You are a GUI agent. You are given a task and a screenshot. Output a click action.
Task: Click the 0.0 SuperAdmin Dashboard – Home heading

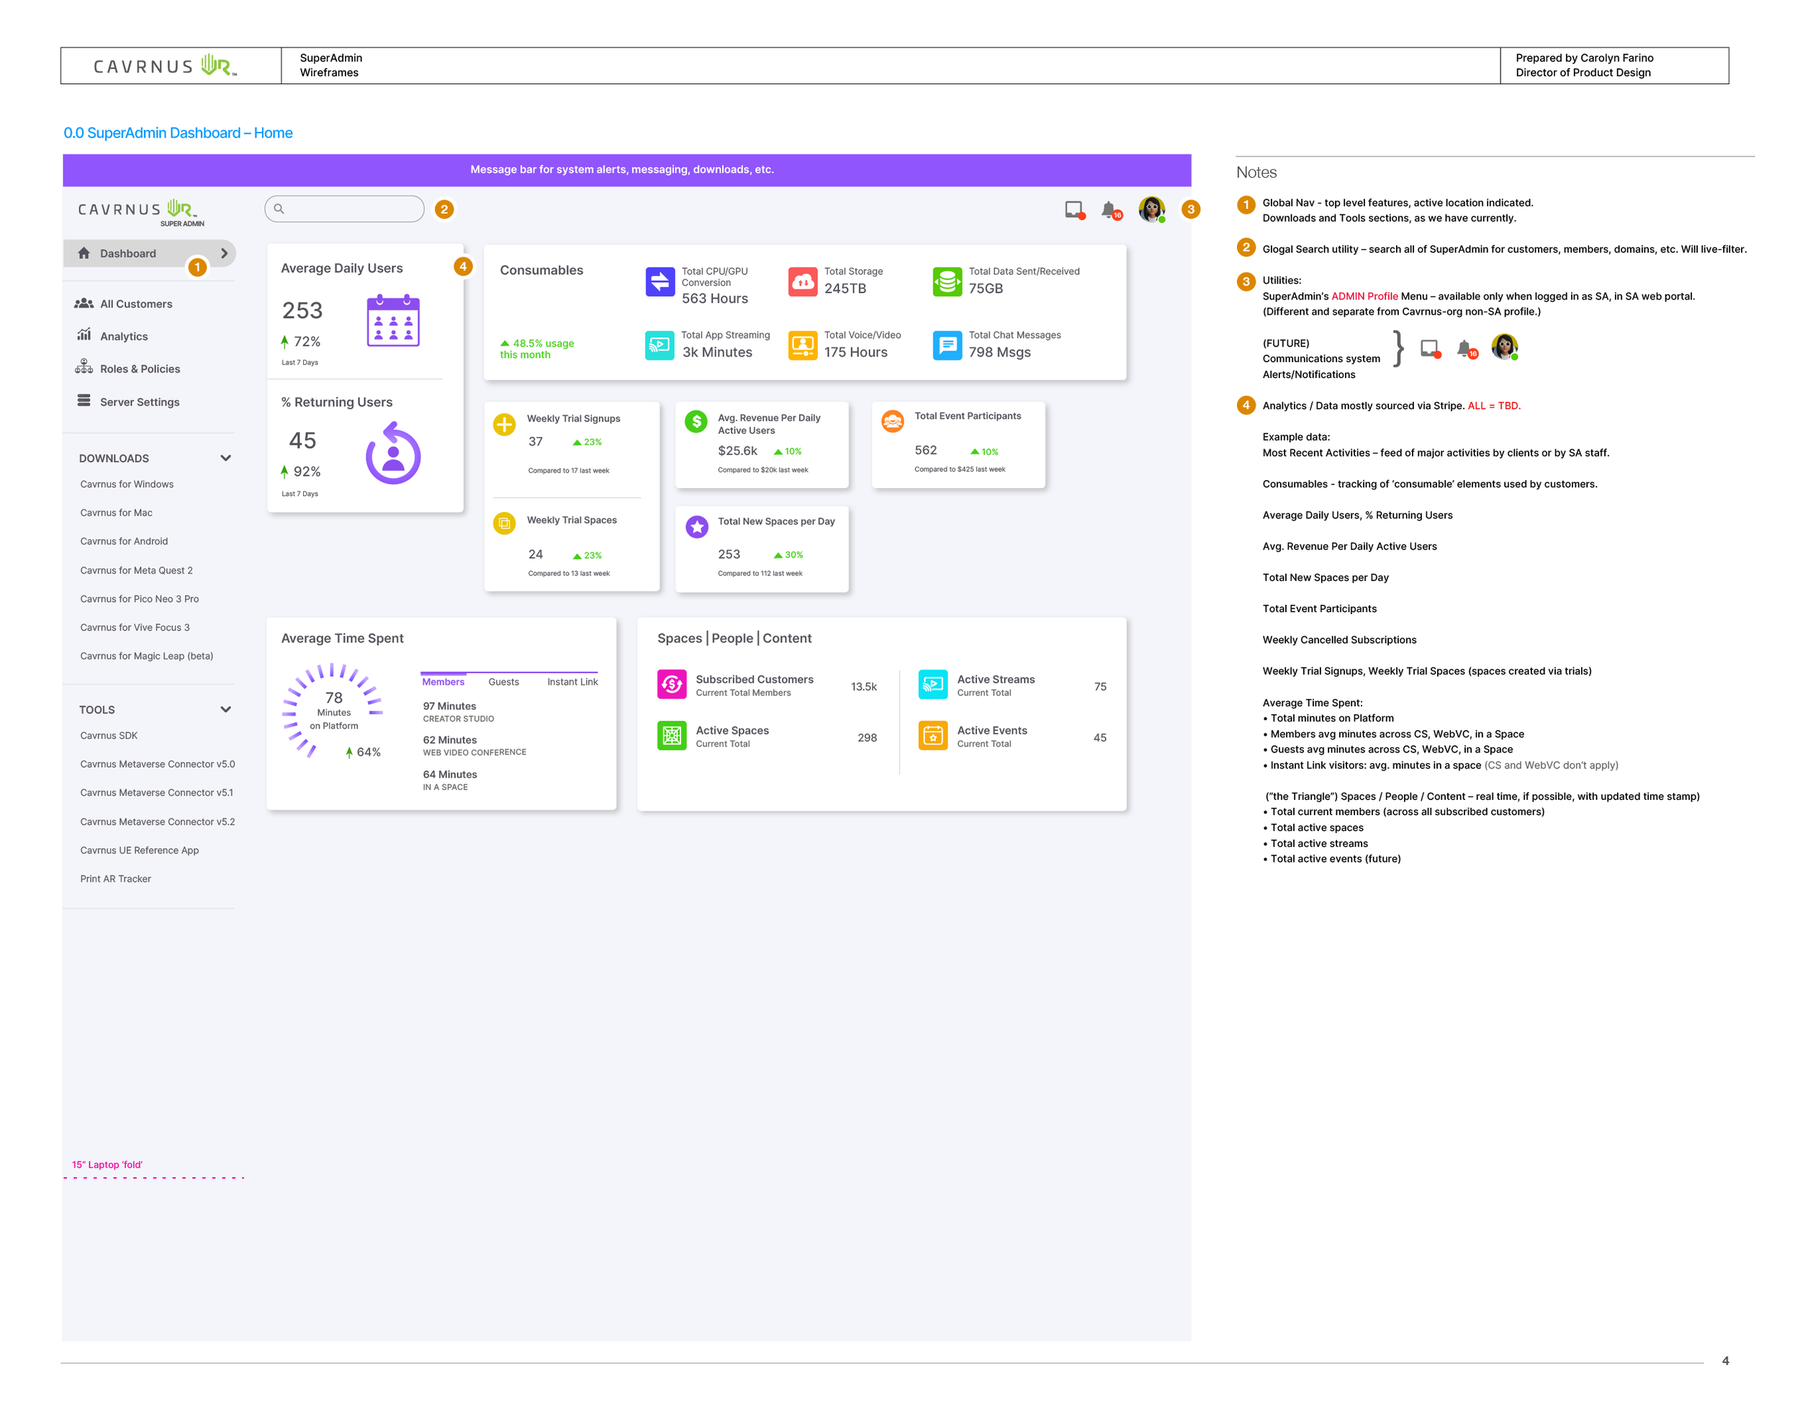178,133
